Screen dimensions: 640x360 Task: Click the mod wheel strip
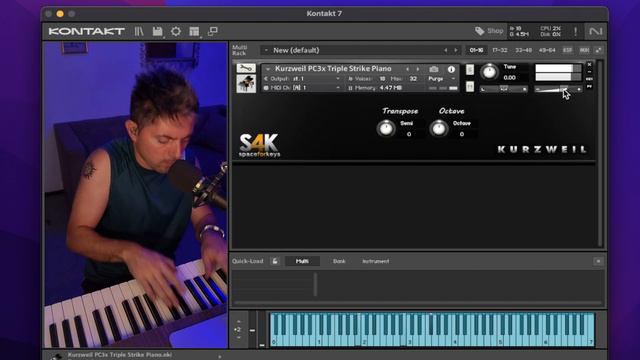pyautogui.click(x=262, y=330)
